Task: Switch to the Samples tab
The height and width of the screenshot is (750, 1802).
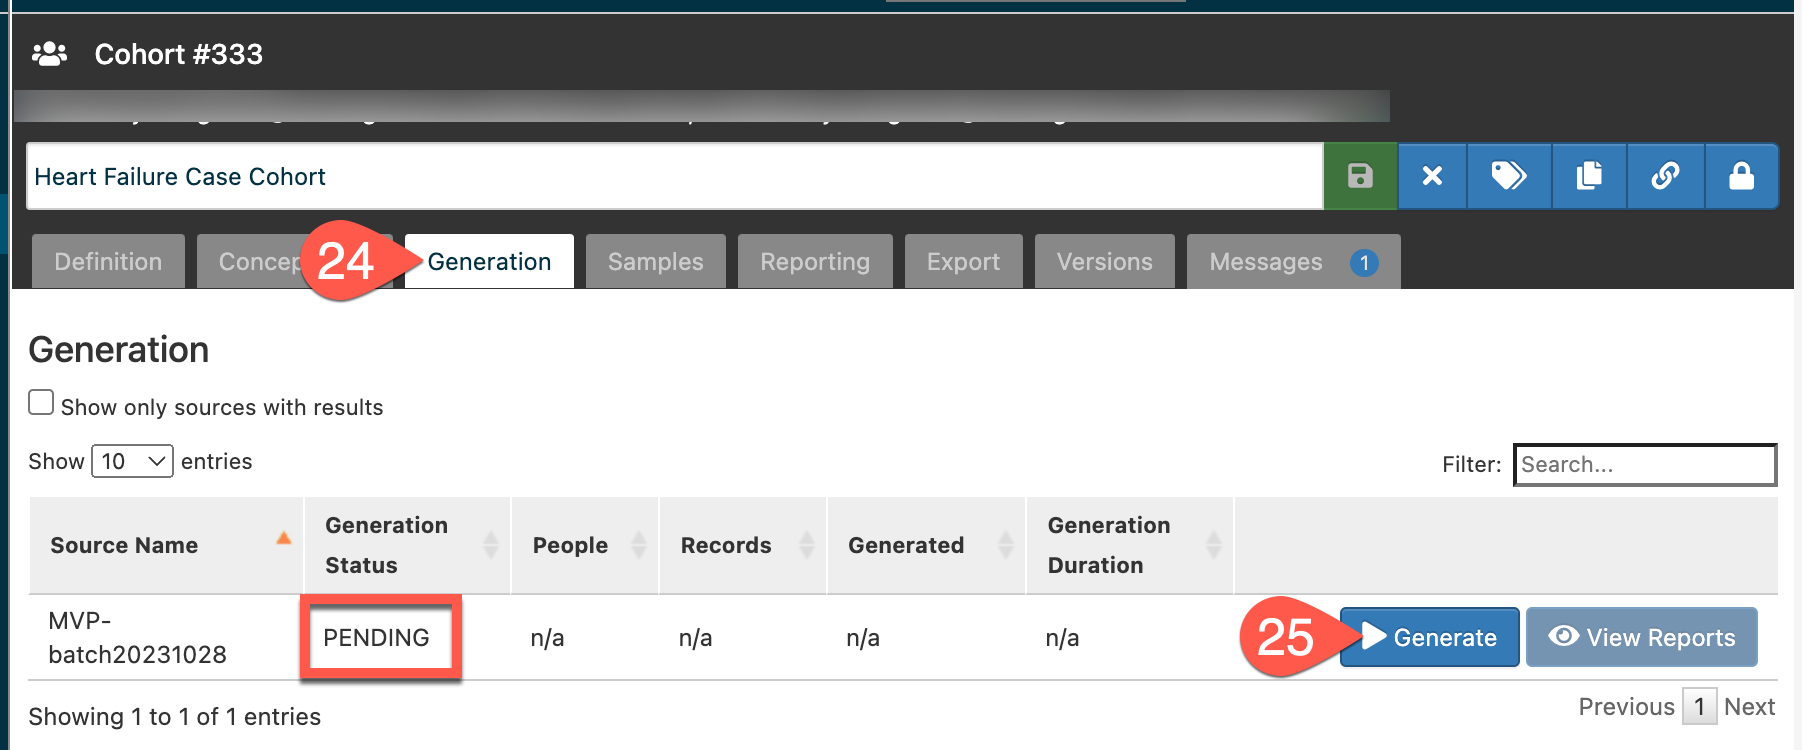Action: click(656, 262)
